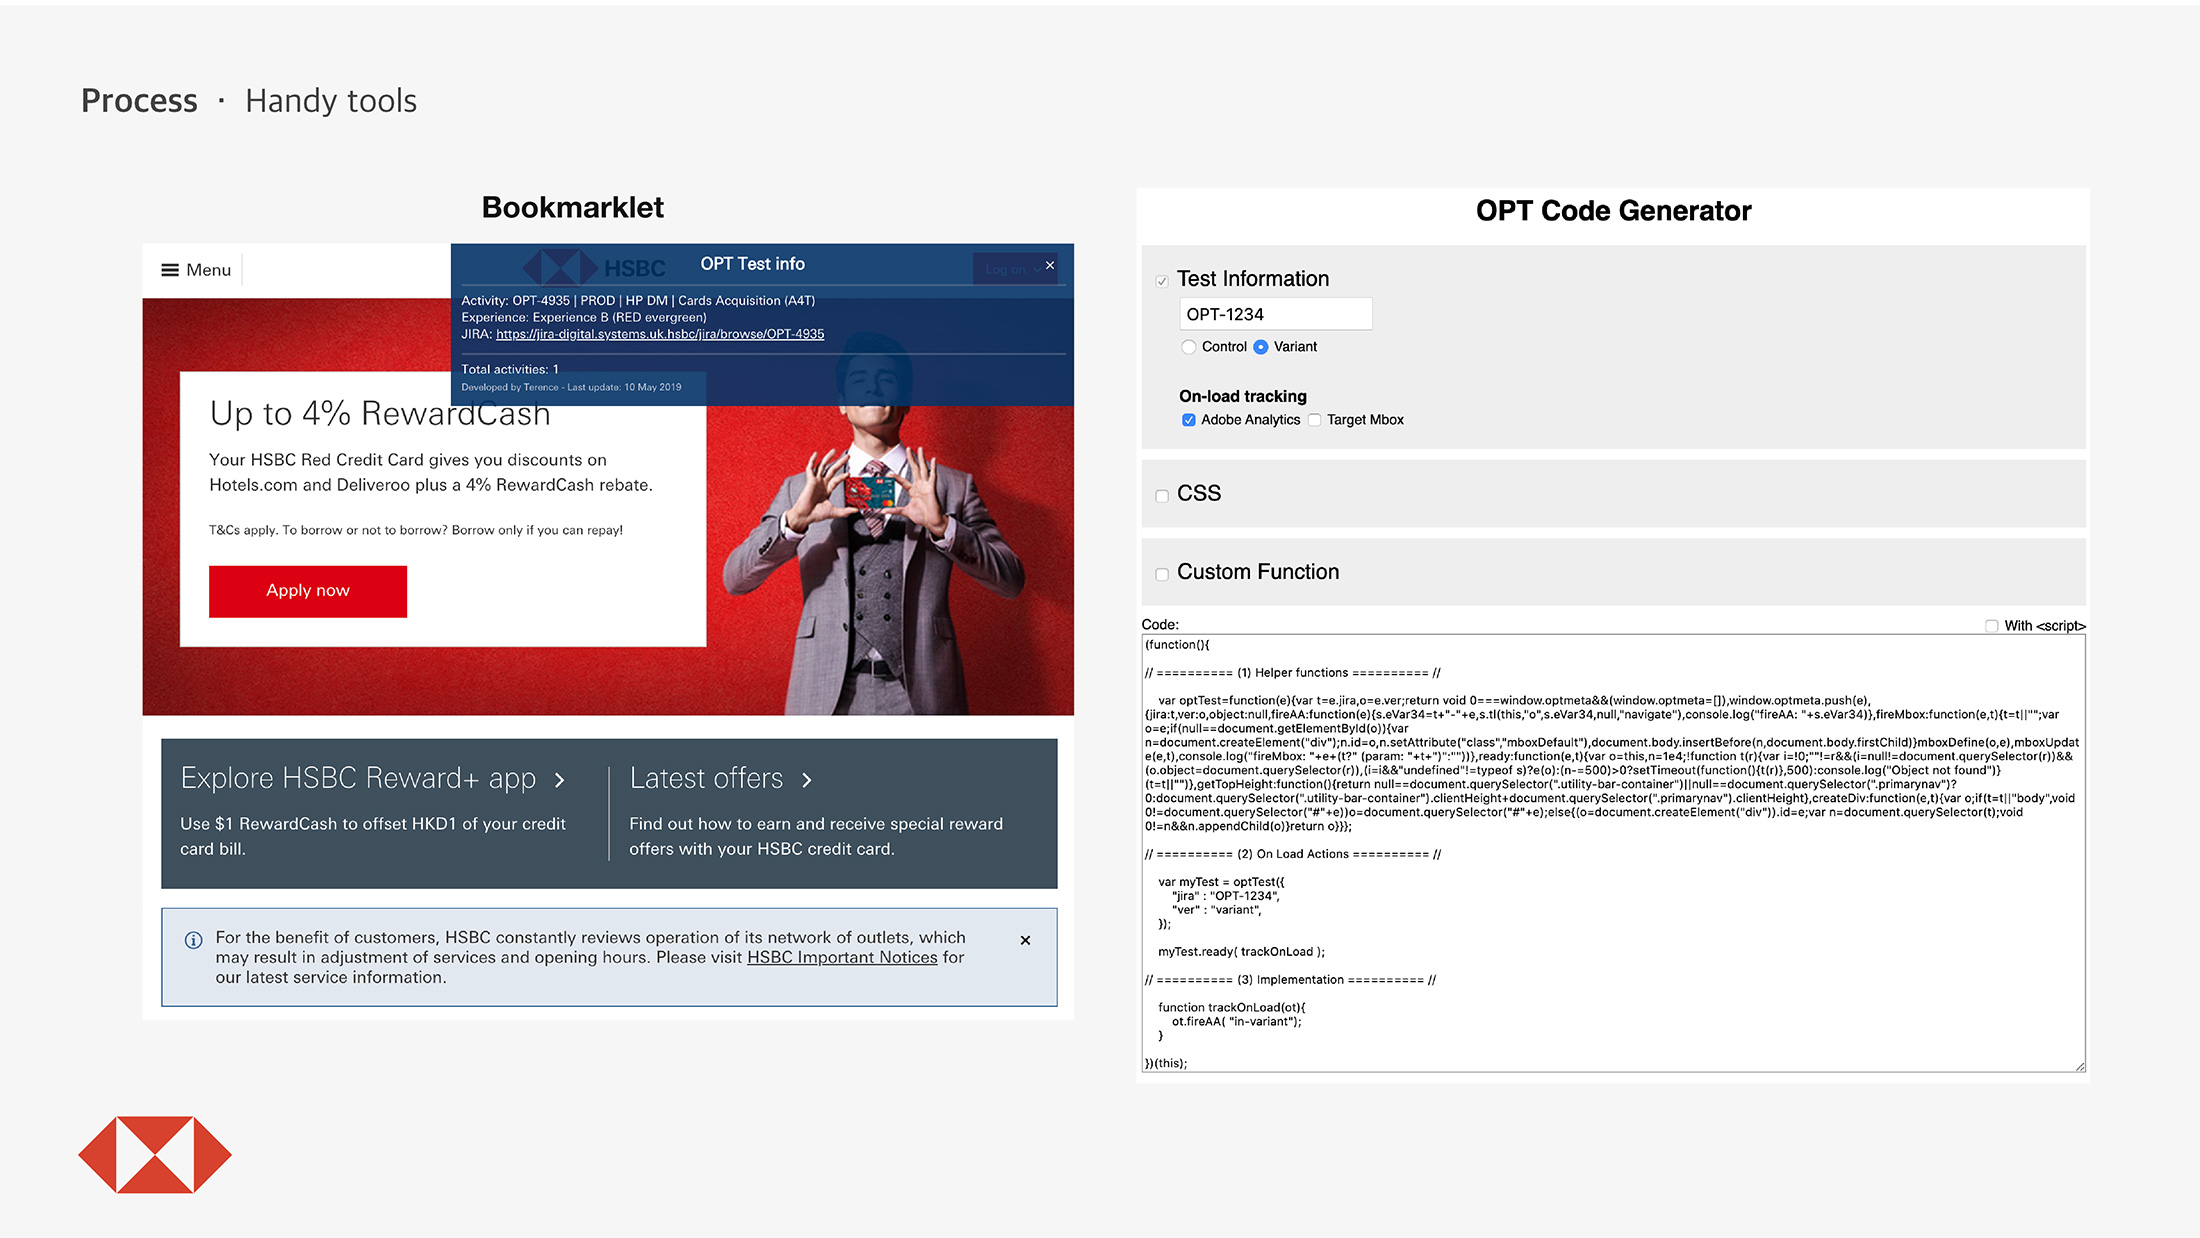Select the Control radio button

tap(1189, 347)
